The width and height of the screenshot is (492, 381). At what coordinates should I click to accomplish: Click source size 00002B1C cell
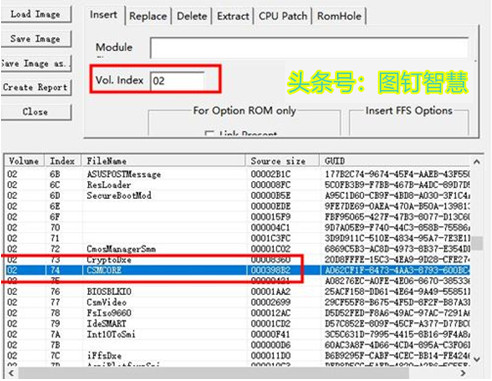271,174
